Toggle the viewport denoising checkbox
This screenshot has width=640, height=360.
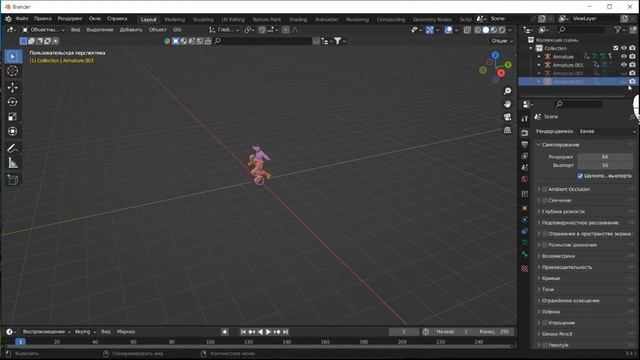tap(580, 176)
